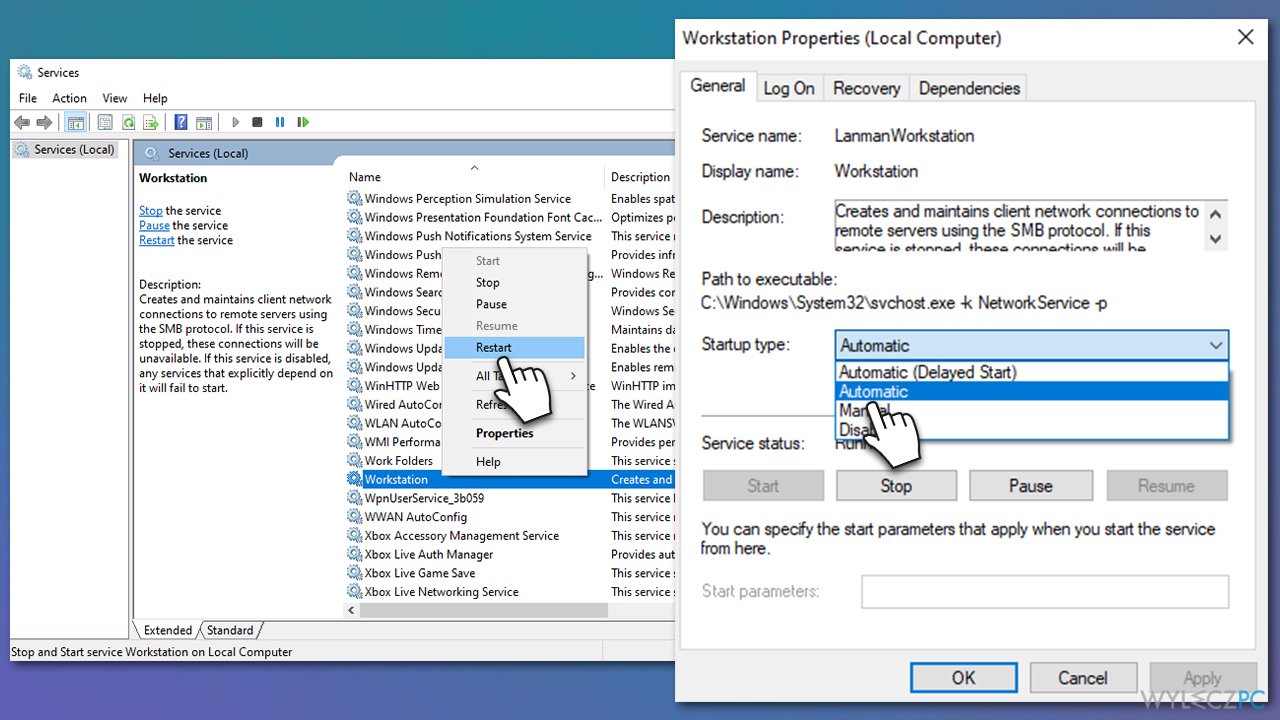The width and height of the screenshot is (1280, 720).
Task: Switch to the Extended view tab
Action: [167, 630]
